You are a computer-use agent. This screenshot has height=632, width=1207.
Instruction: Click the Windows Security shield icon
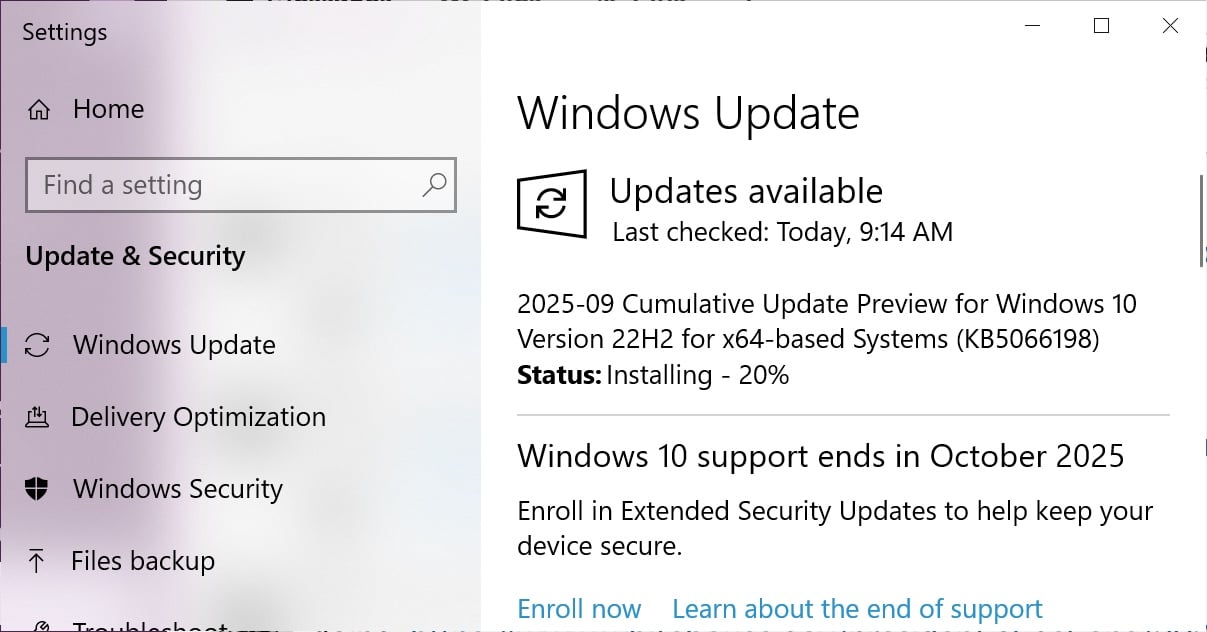point(38,489)
